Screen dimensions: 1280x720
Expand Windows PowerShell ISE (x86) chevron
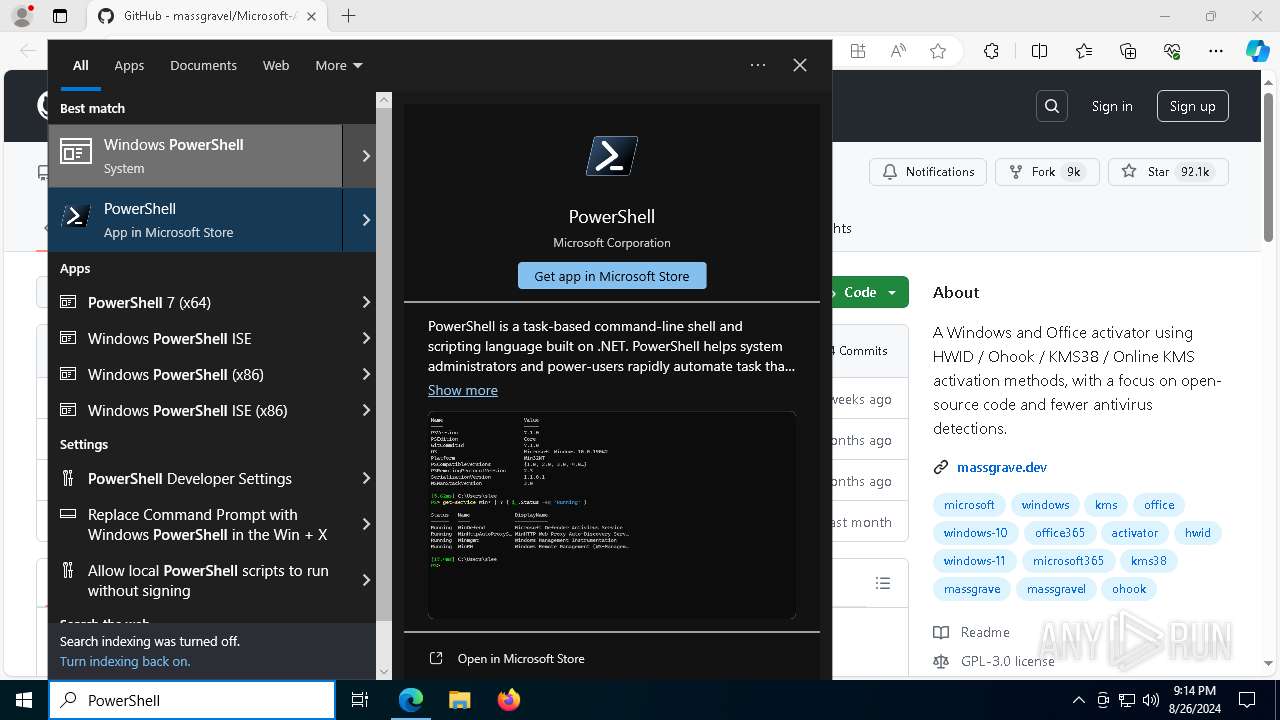click(366, 410)
